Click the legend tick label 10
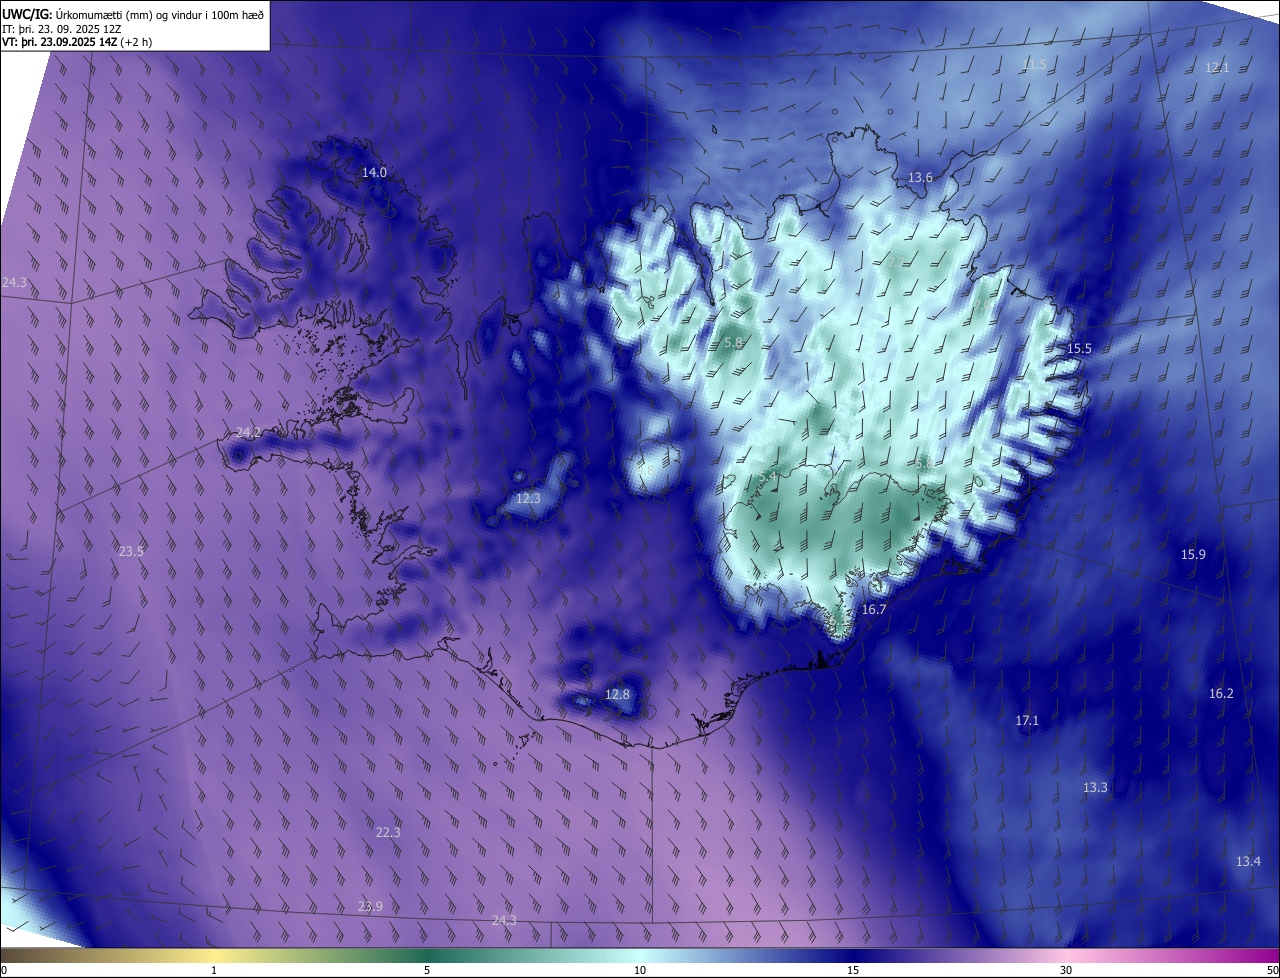 click(640, 971)
